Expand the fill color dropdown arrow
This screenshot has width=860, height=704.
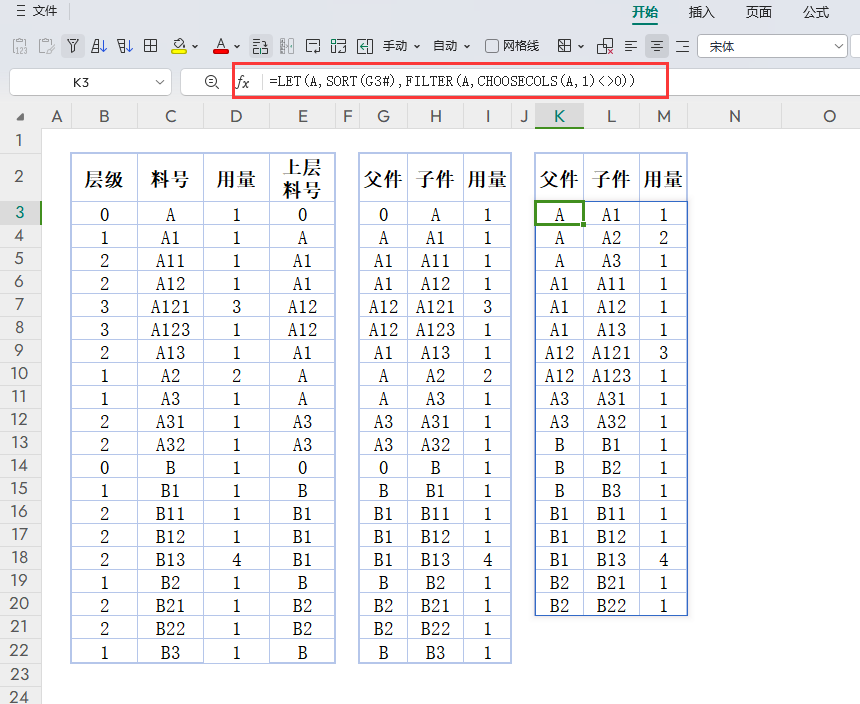(195, 47)
